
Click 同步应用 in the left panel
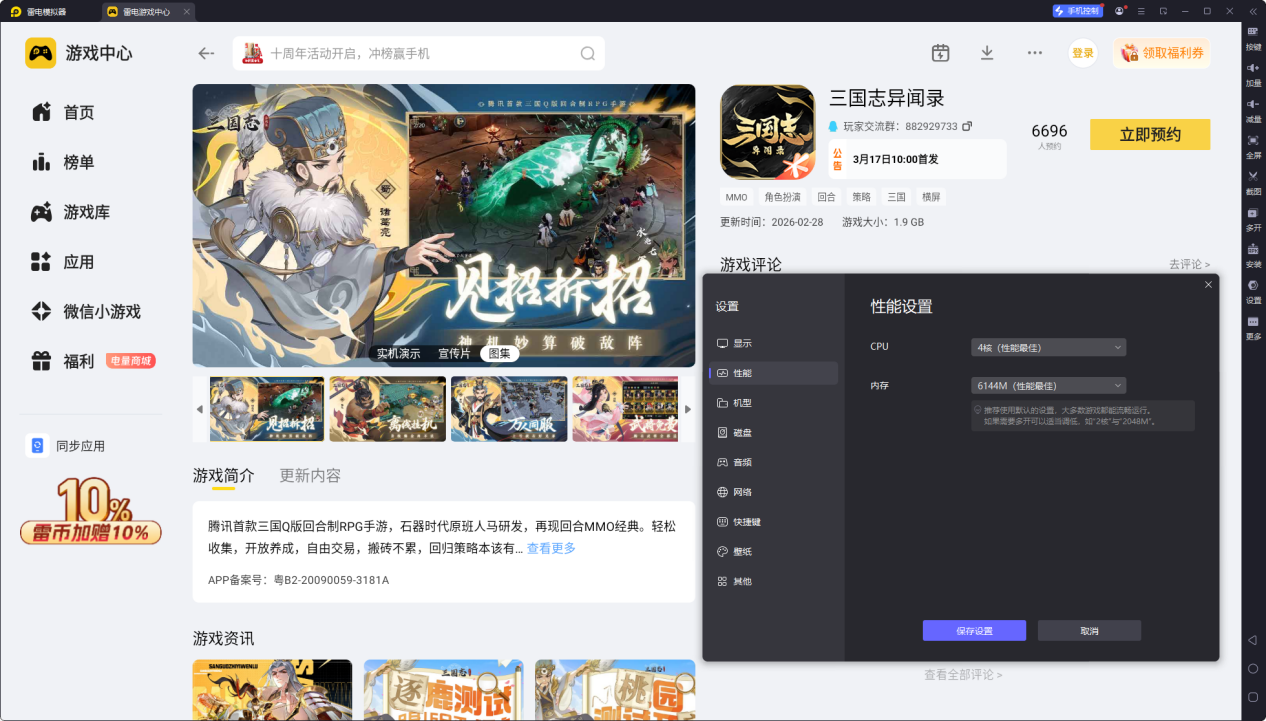pos(65,446)
